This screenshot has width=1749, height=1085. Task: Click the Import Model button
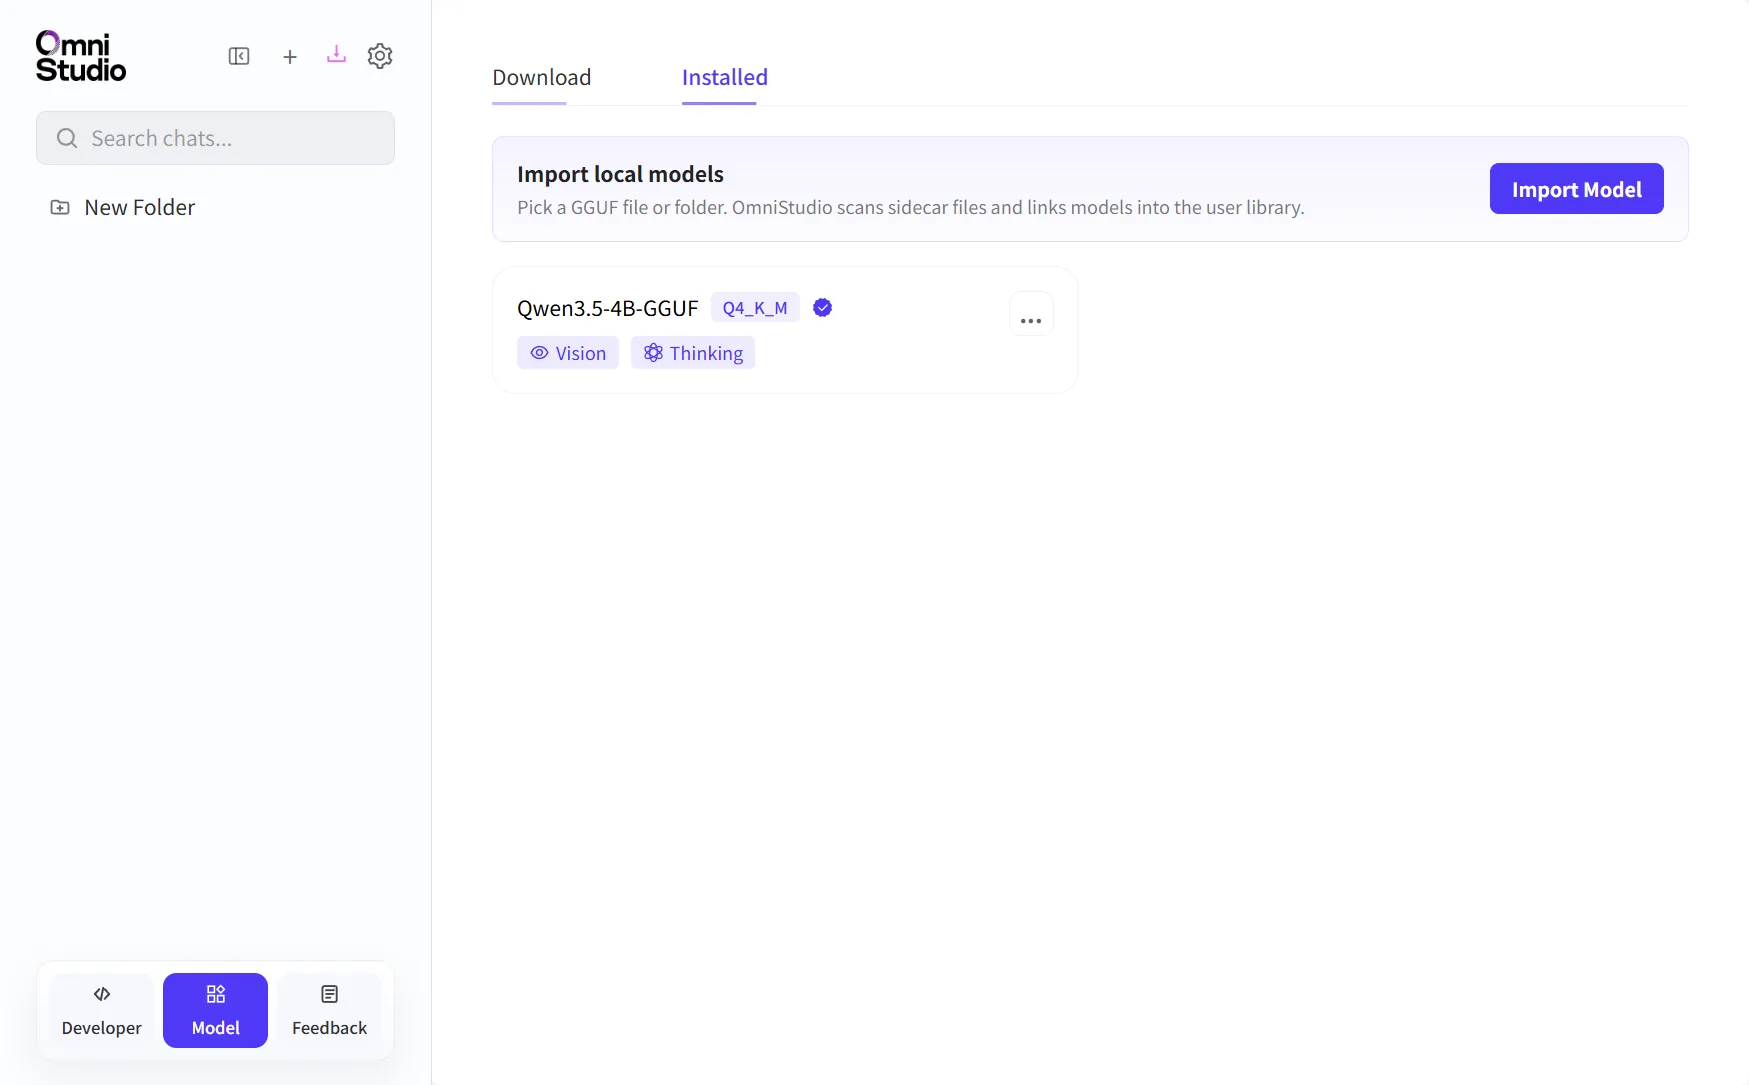pyautogui.click(x=1577, y=189)
